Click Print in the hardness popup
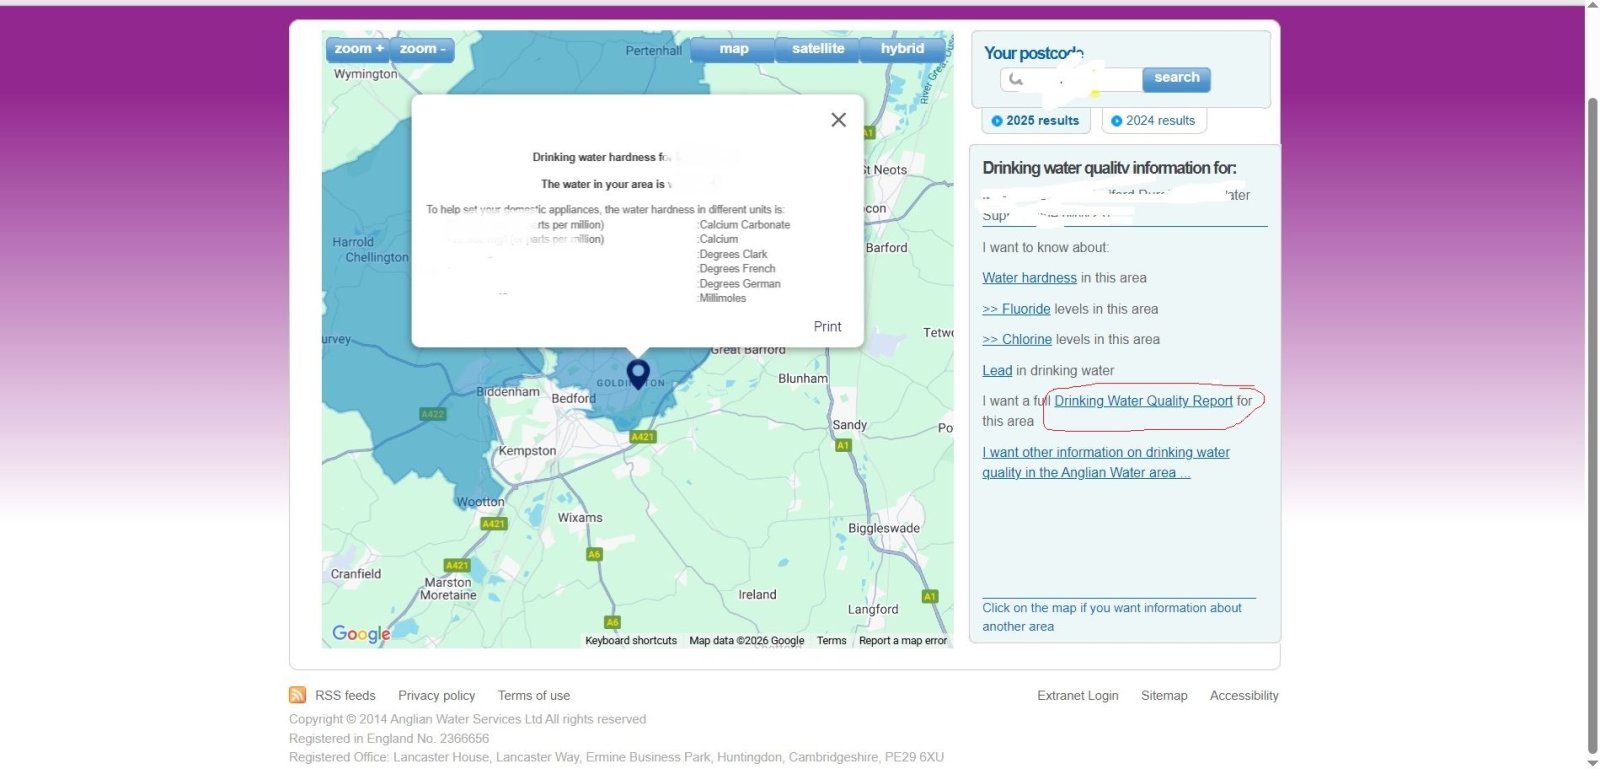 (827, 327)
